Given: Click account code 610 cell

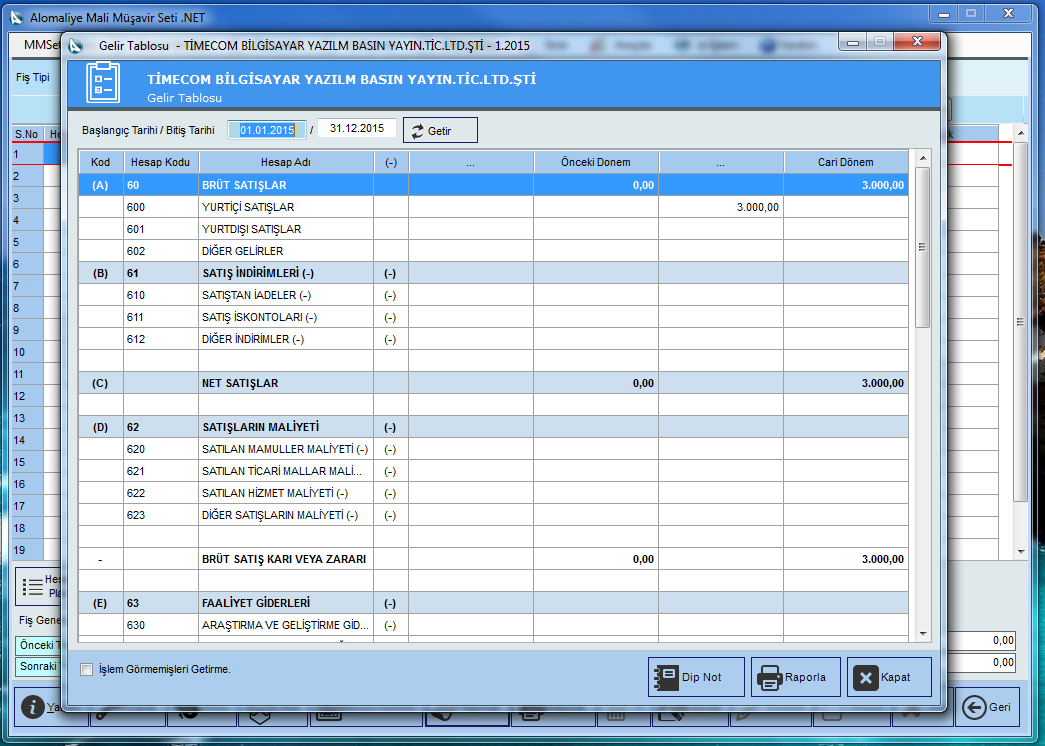Looking at the screenshot, I should (161, 295).
